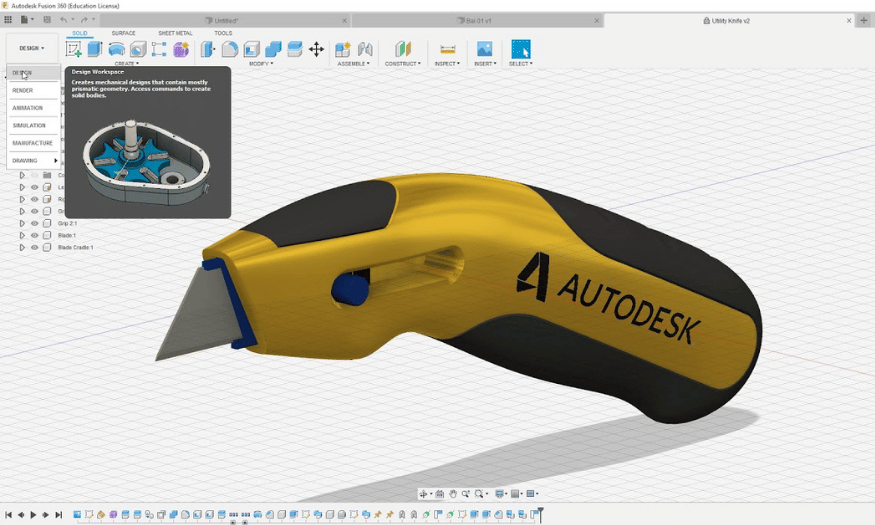The width and height of the screenshot is (875, 525).
Task: Click the Measure ruler icon
Action: coord(448,49)
